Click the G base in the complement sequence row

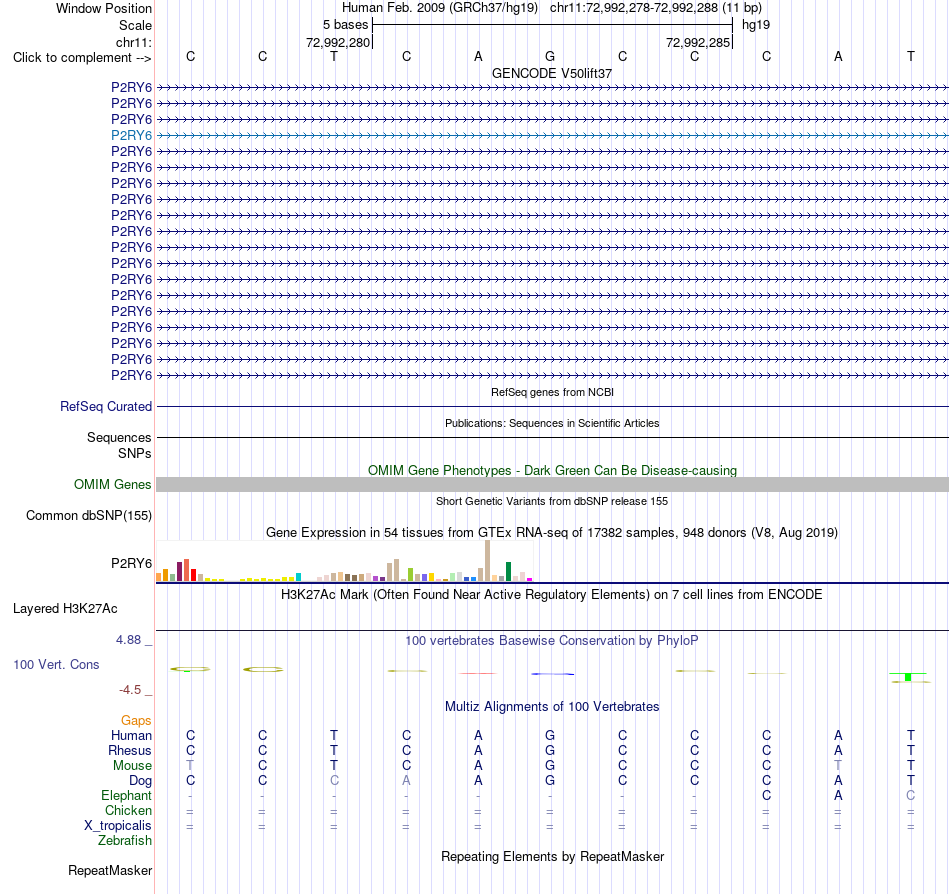tap(550, 56)
